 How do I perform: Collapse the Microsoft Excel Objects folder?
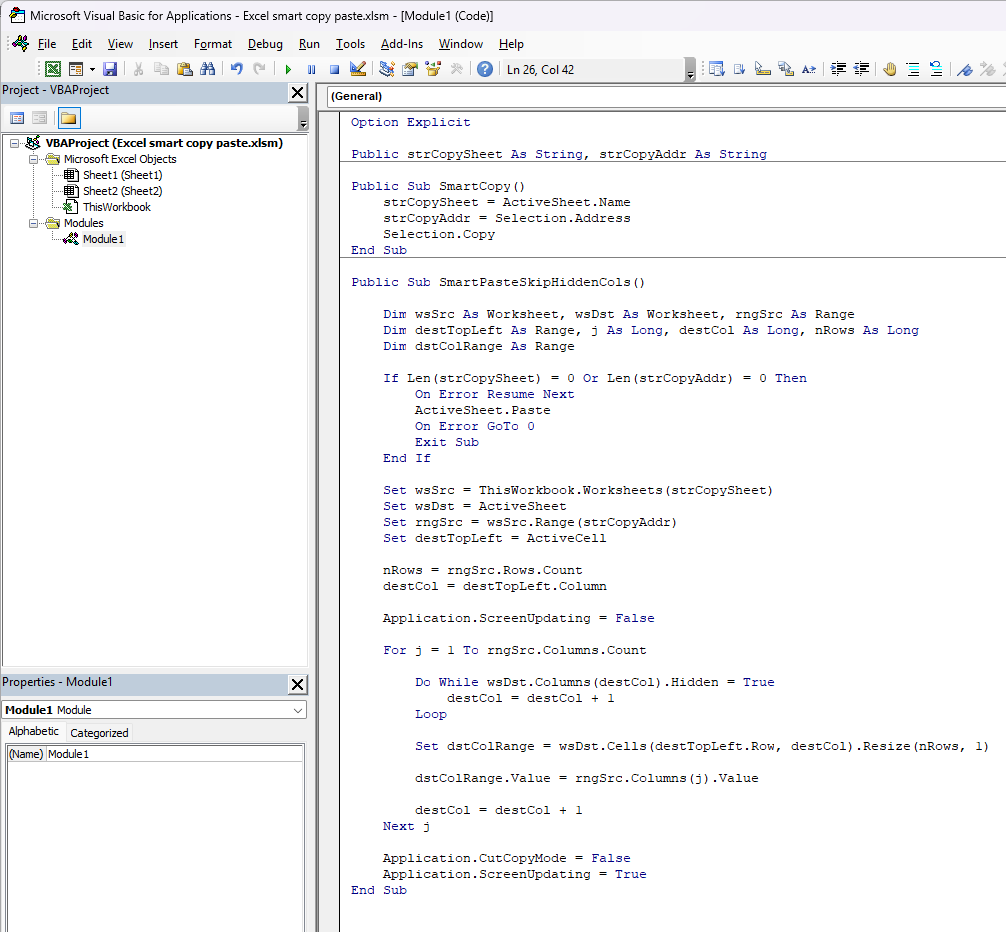coord(33,159)
